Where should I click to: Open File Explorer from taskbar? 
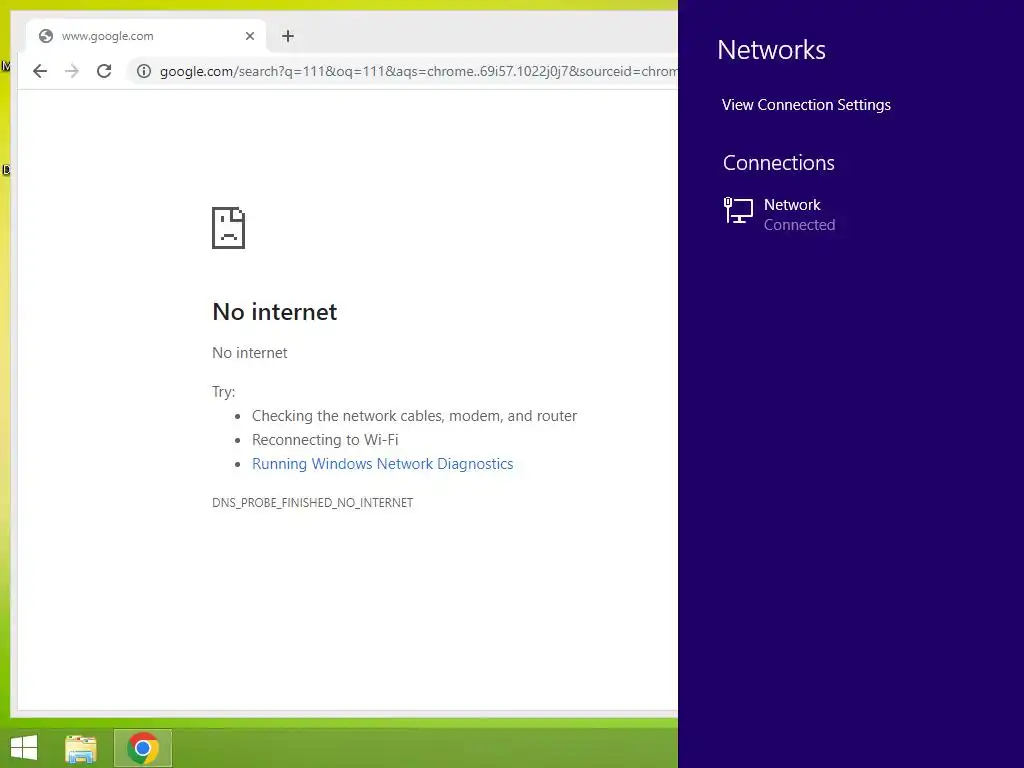point(81,748)
